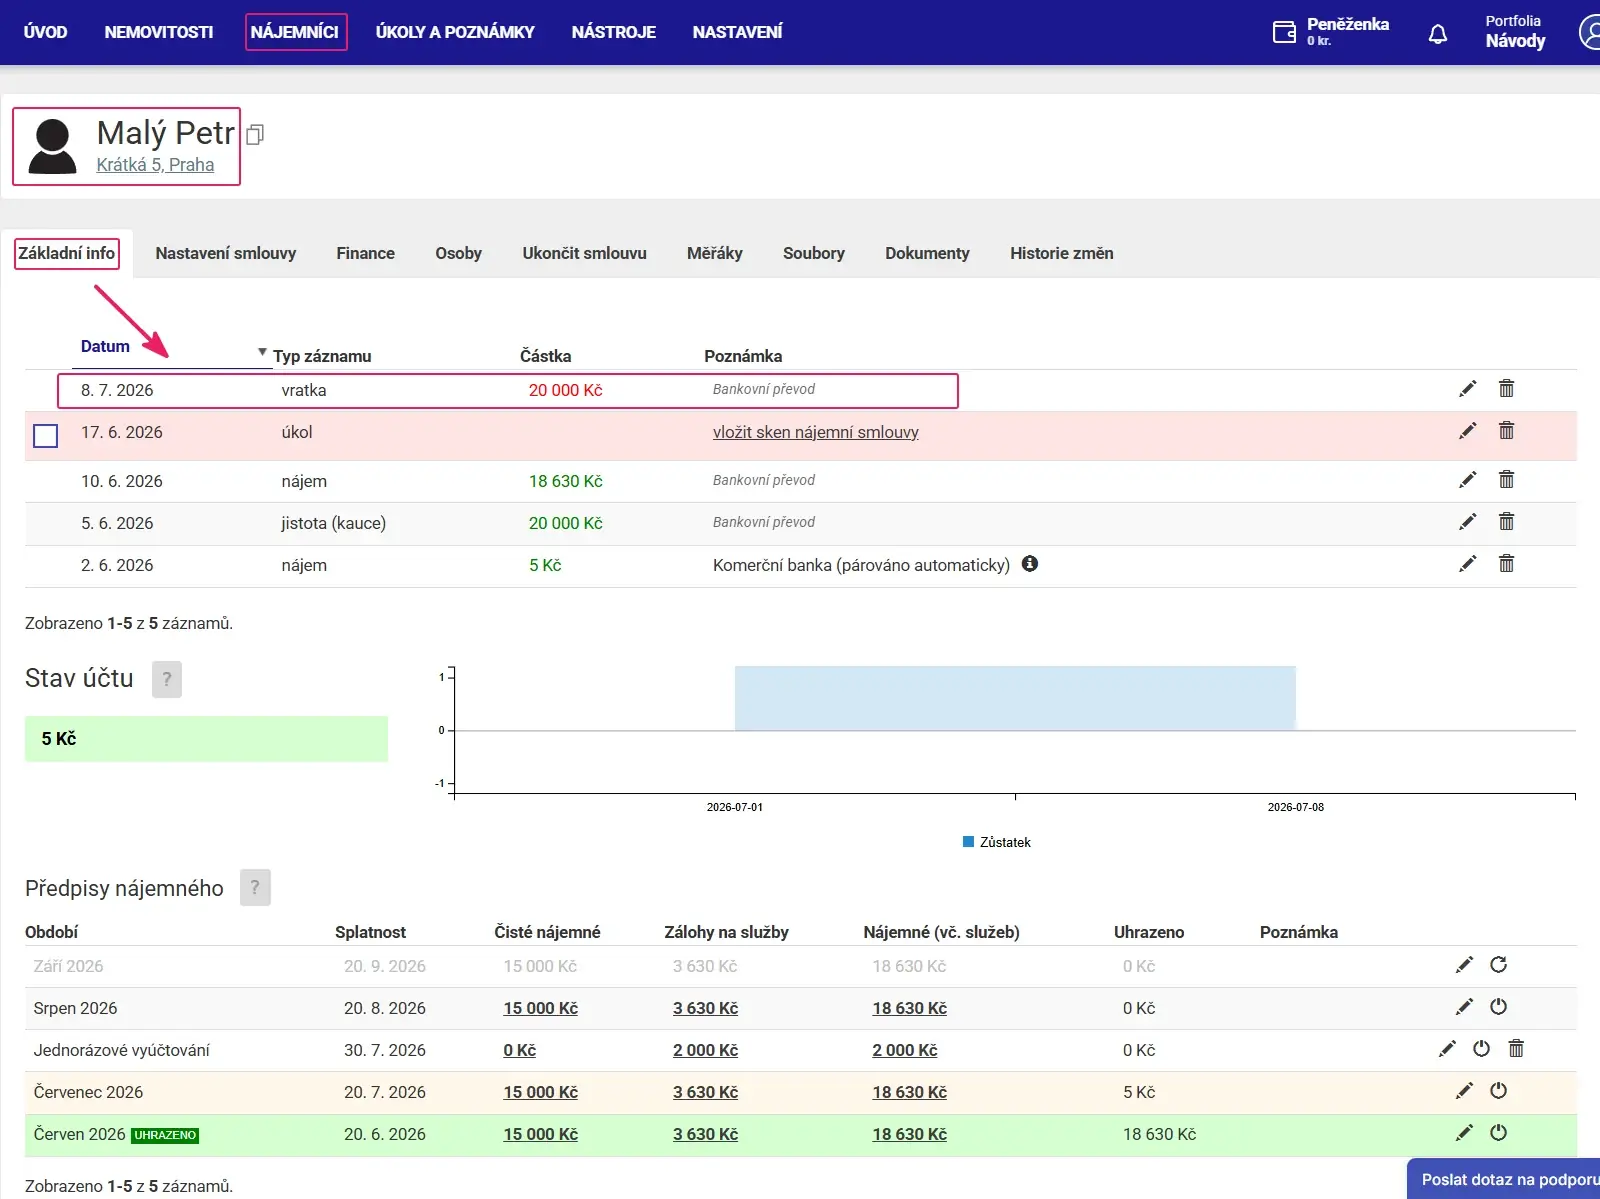Open the Peněženka wallet icon
Screen dimensions: 1600x1199
1284,32
